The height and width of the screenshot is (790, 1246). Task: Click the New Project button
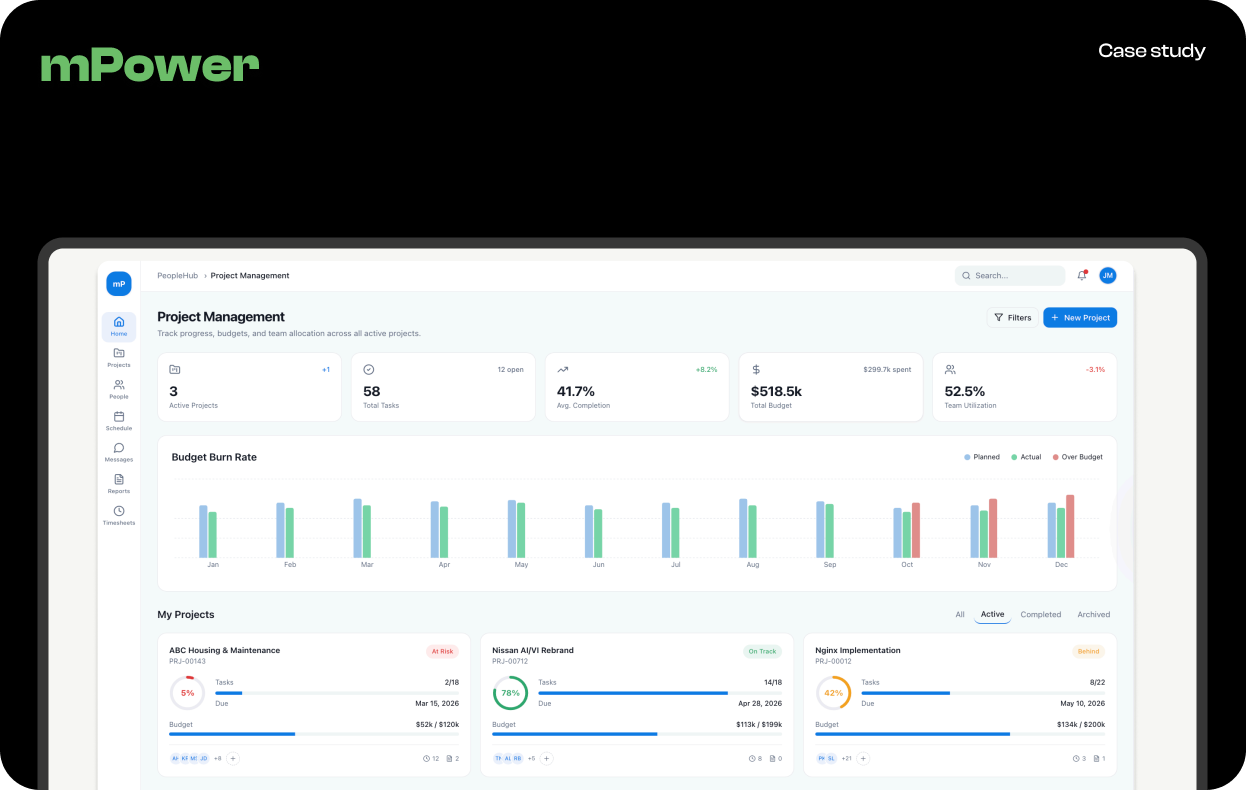coord(1080,317)
